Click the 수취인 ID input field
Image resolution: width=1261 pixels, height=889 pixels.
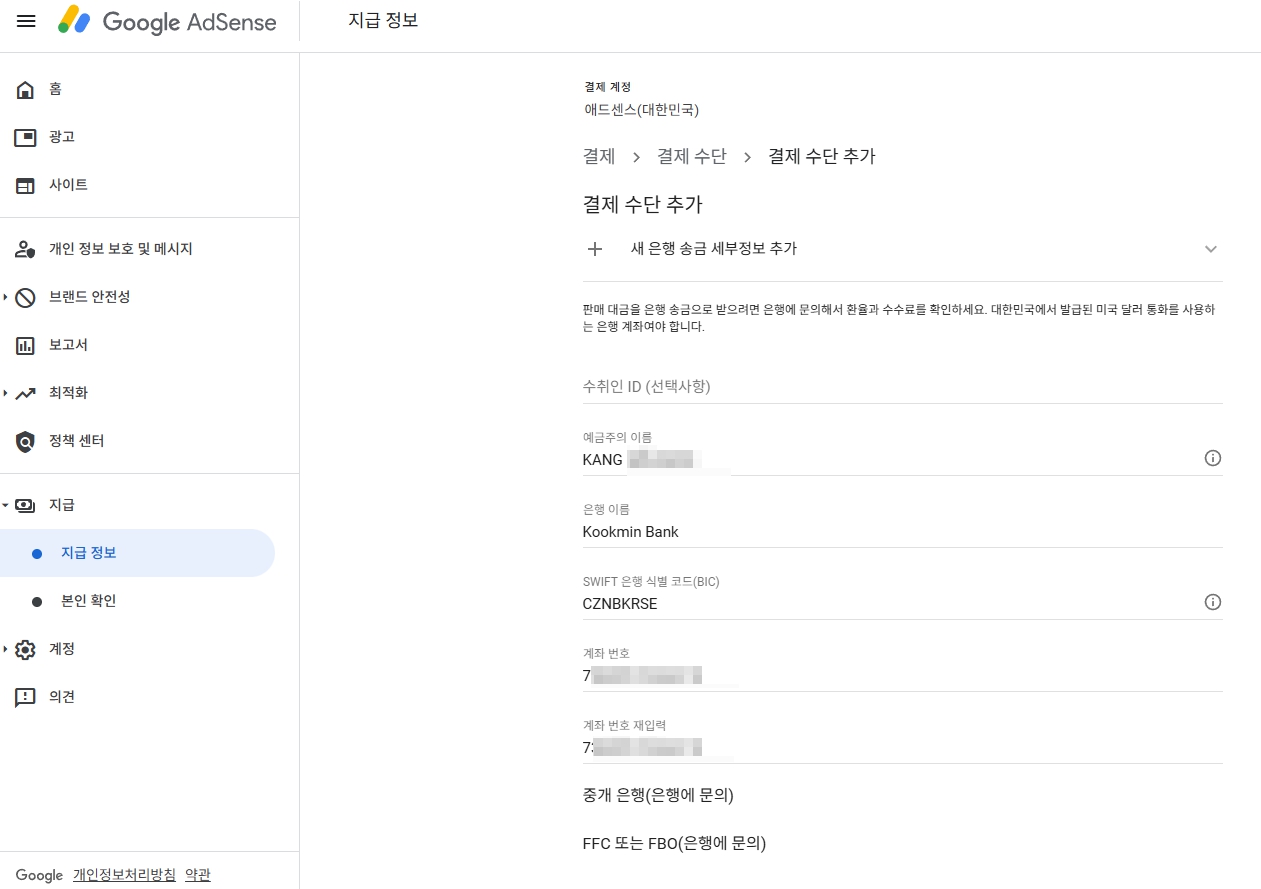tap(903, 386)
